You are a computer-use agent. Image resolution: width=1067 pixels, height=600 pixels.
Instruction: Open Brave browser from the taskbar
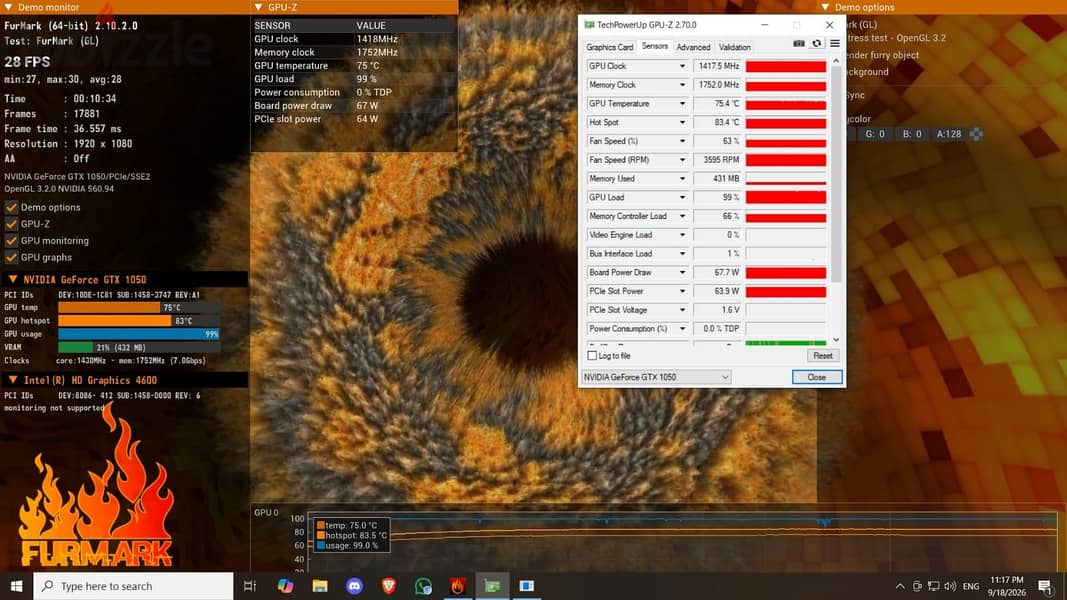(389, 586)
